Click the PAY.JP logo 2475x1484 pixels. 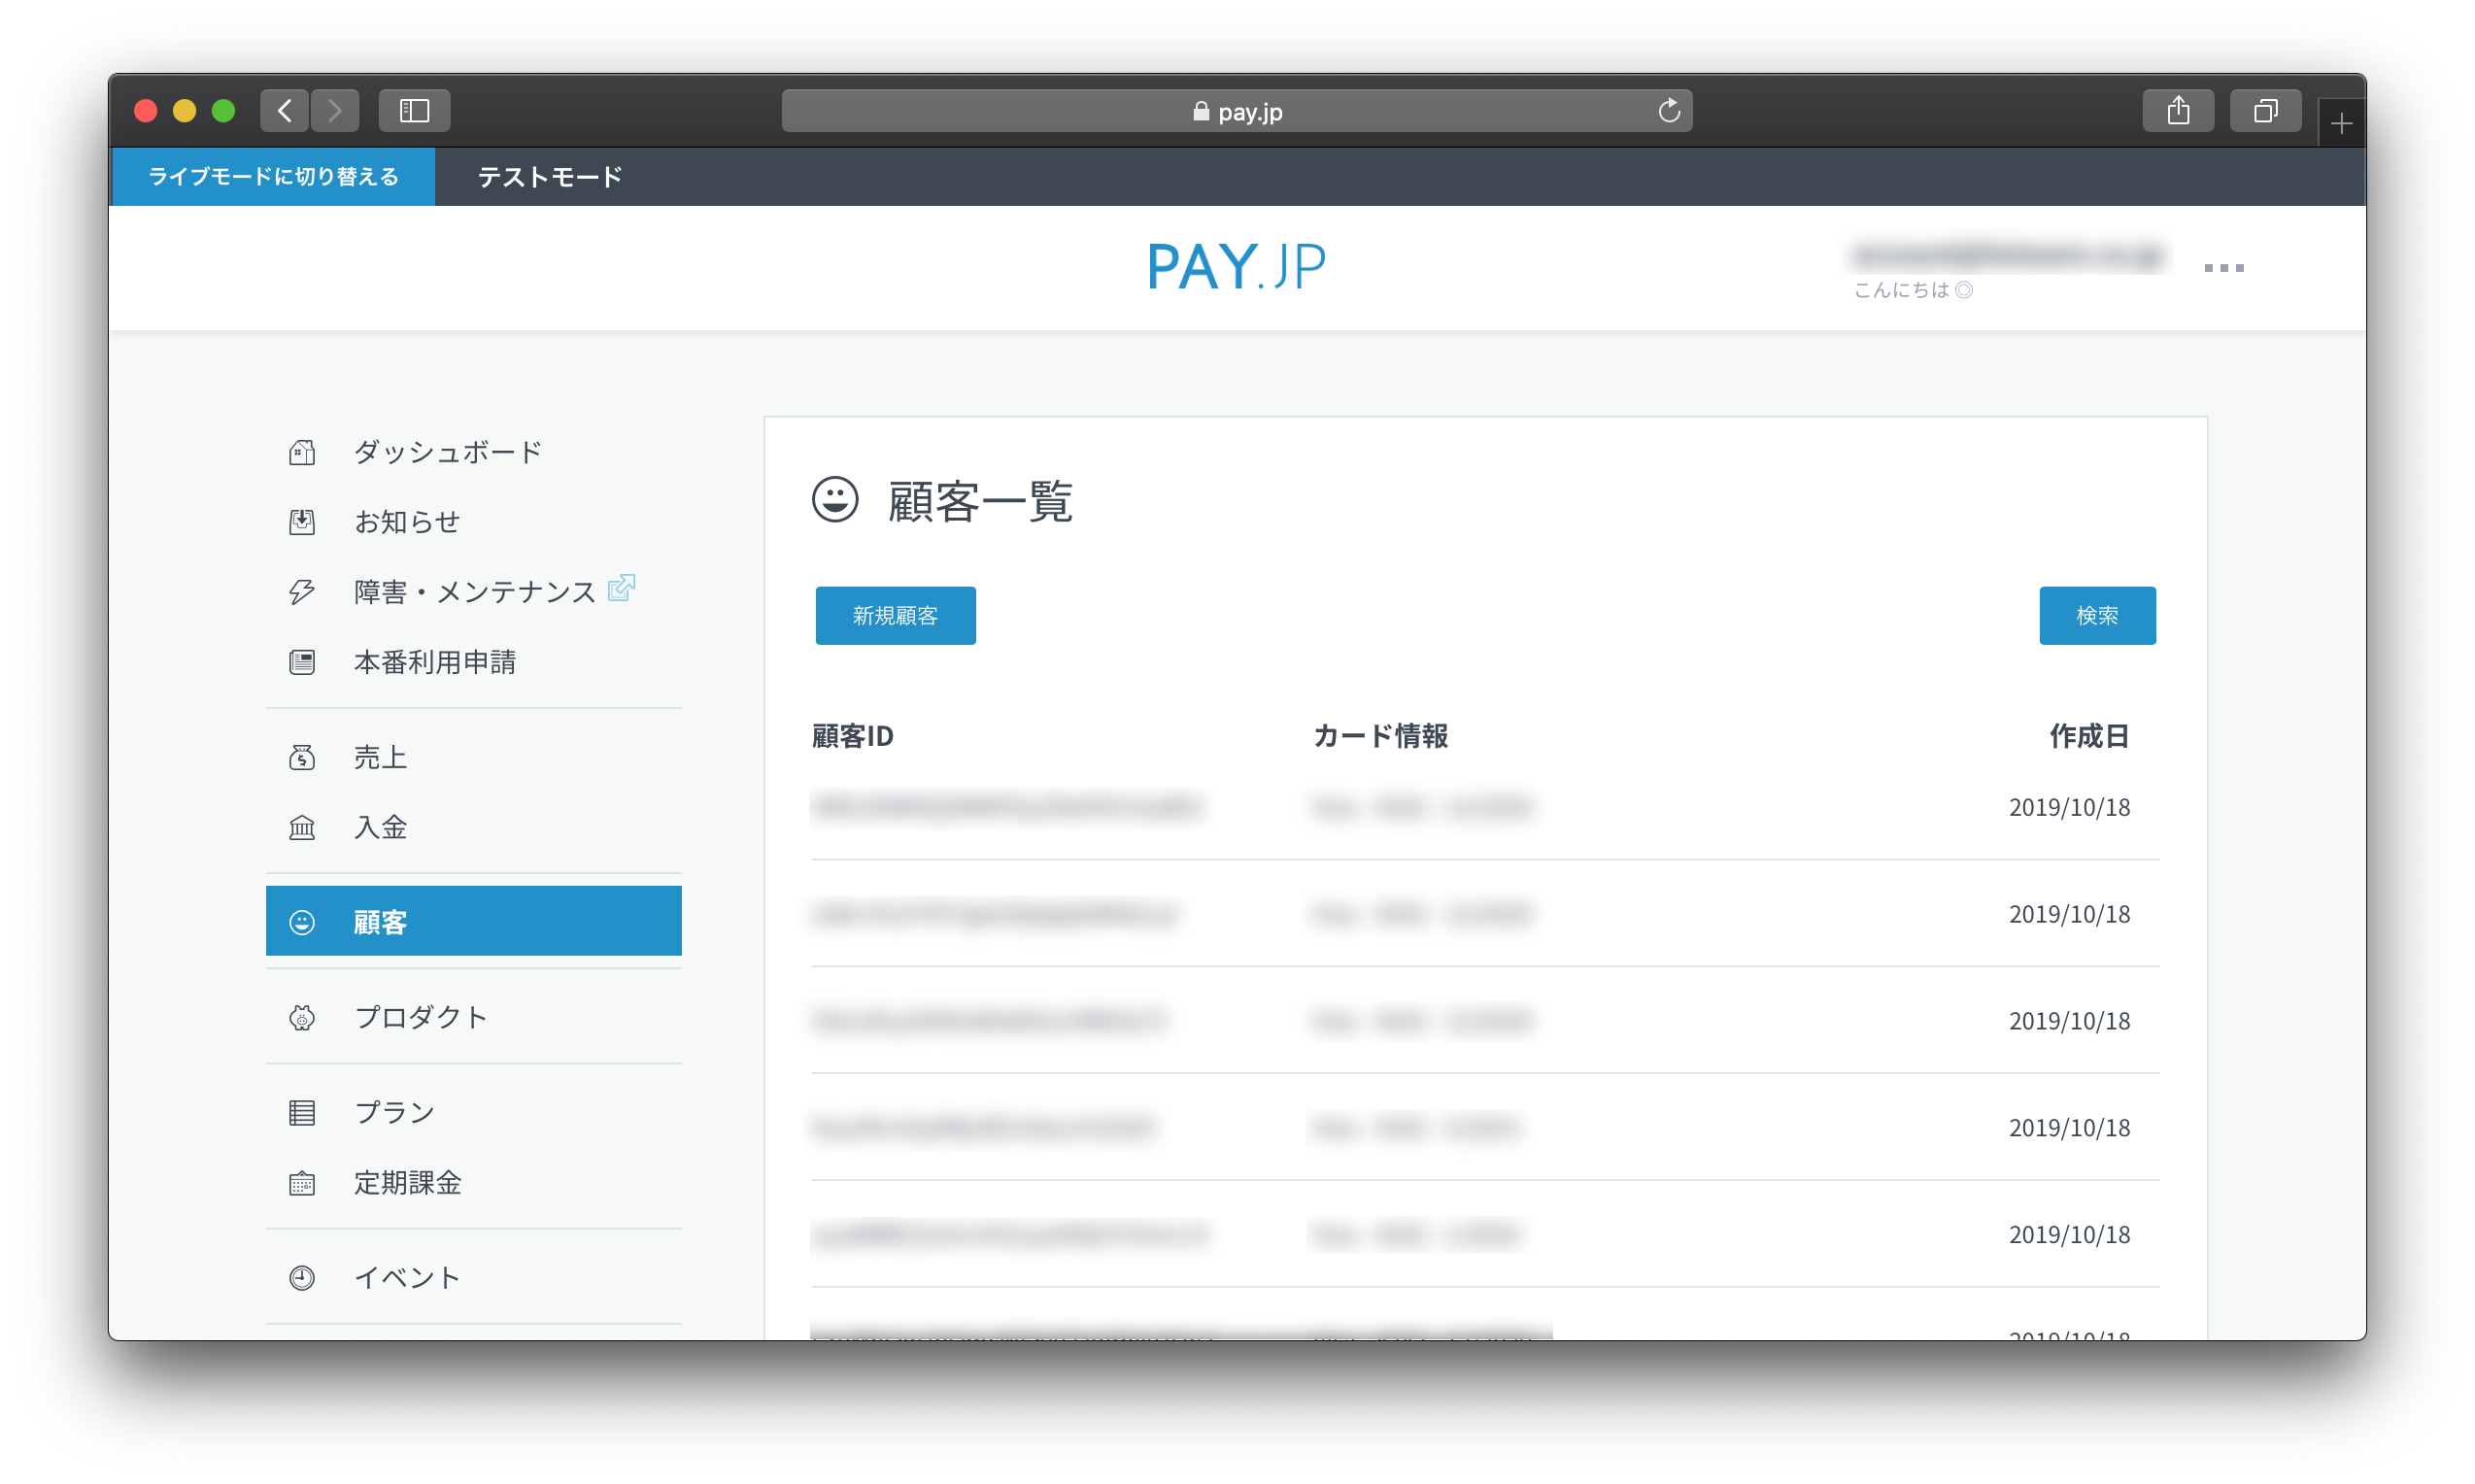(x=1236, y=267)
